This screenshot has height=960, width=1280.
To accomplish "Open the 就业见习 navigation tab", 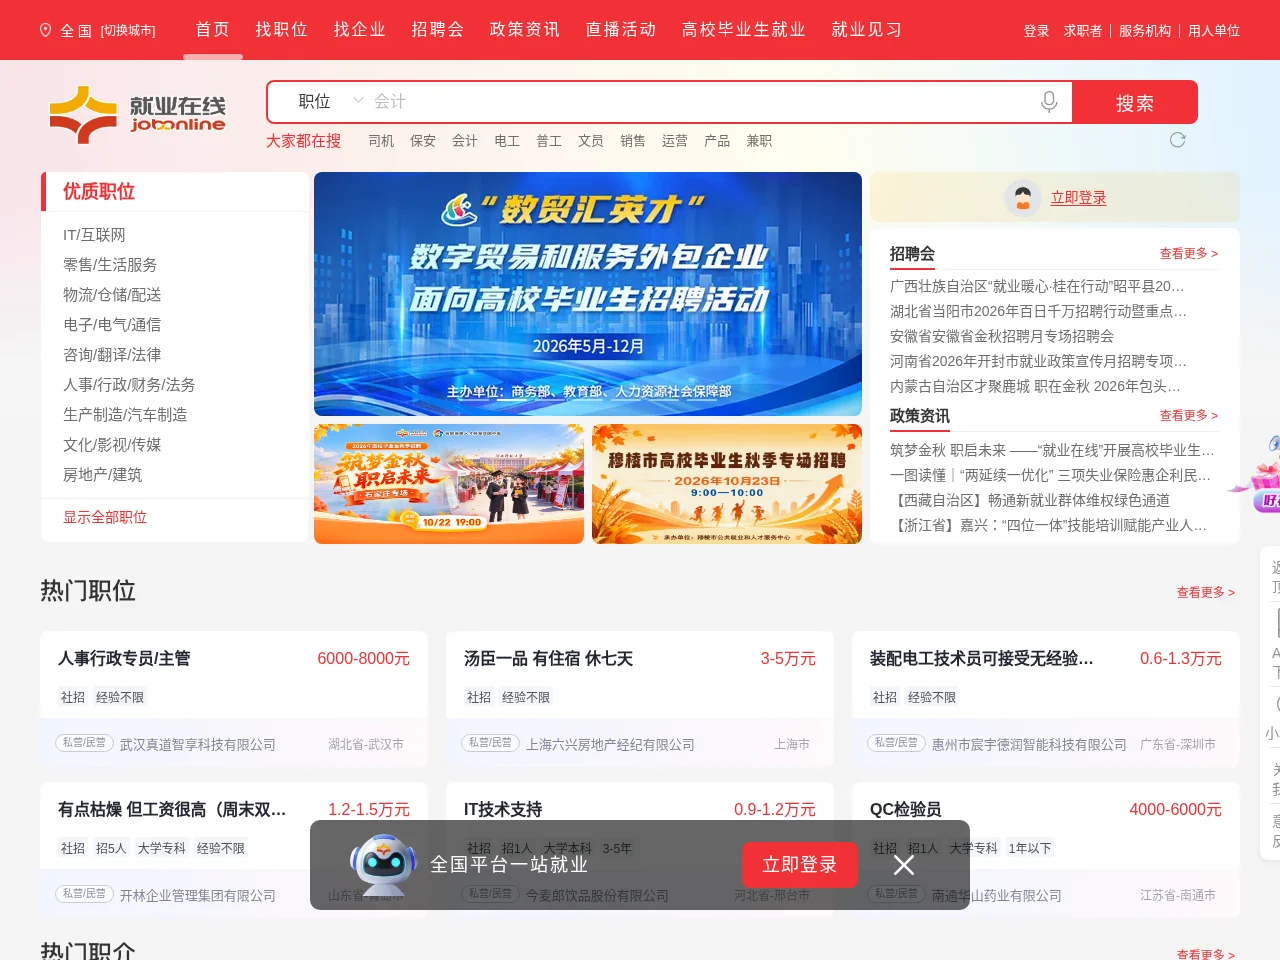I will pos(866,30).
